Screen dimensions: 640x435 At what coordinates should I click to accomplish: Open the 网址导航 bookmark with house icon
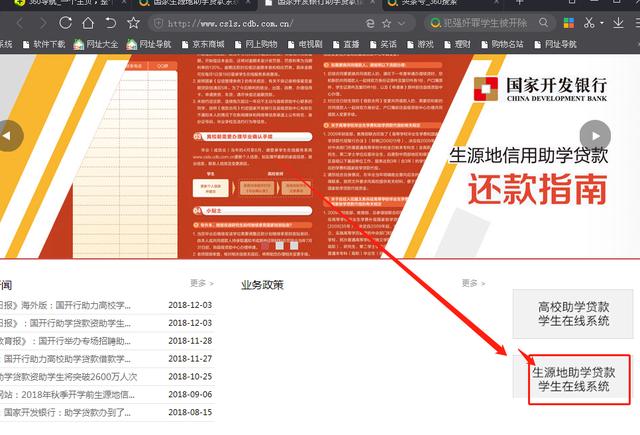pyautogui.click(x=149, y=44)
